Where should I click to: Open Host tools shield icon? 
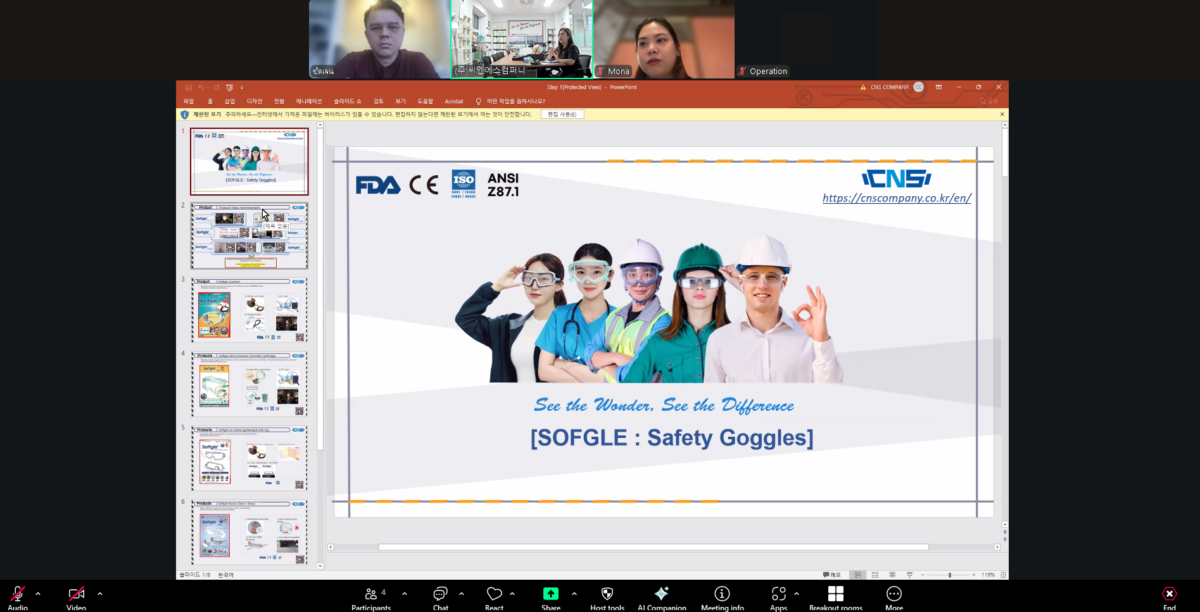607,595
